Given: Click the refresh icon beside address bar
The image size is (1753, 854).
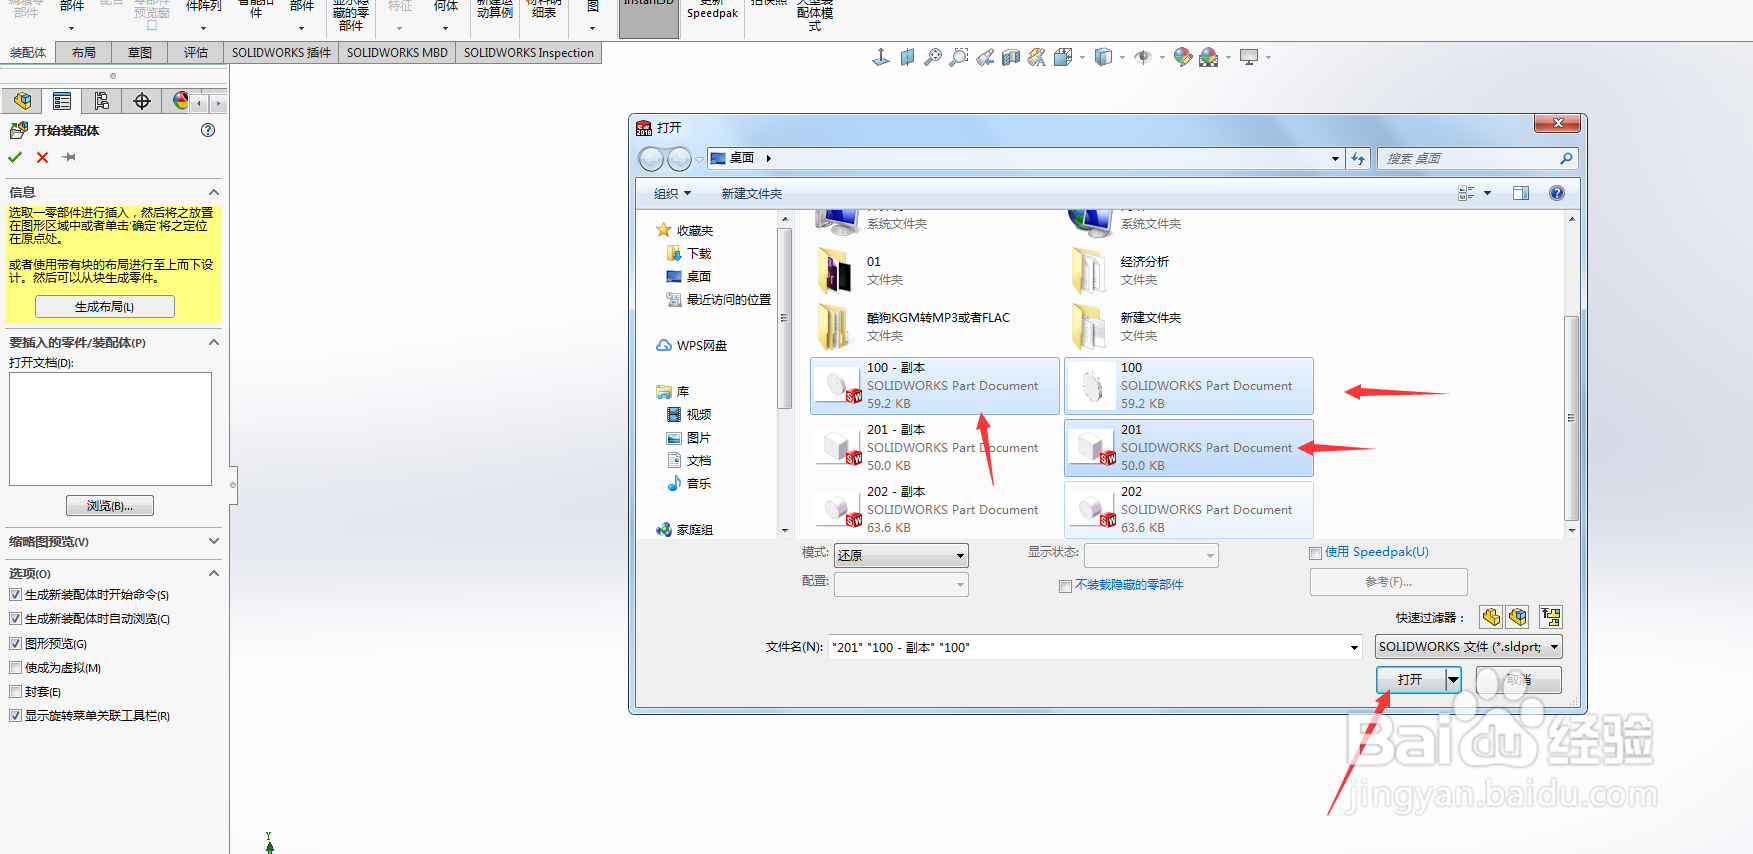Looking at the screenshot, I should [1358, 158].
